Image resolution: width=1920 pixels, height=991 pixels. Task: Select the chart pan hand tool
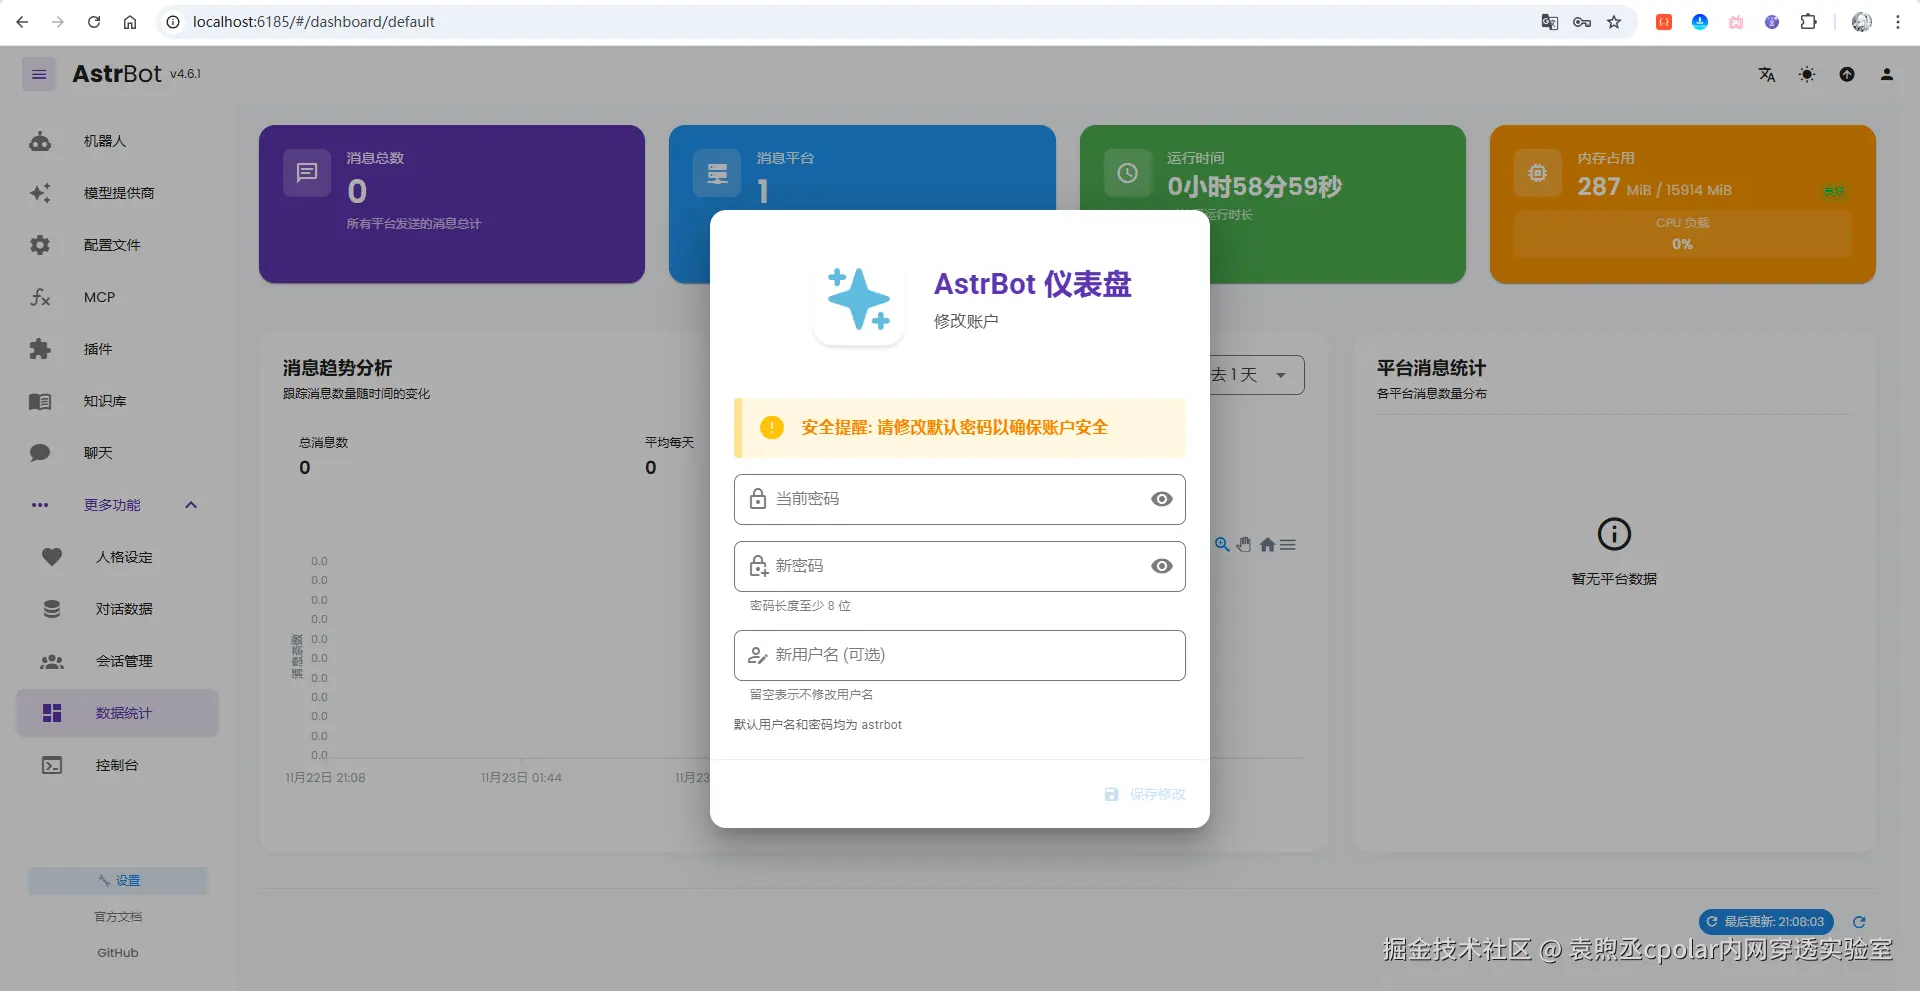(x=1244, y=544)
